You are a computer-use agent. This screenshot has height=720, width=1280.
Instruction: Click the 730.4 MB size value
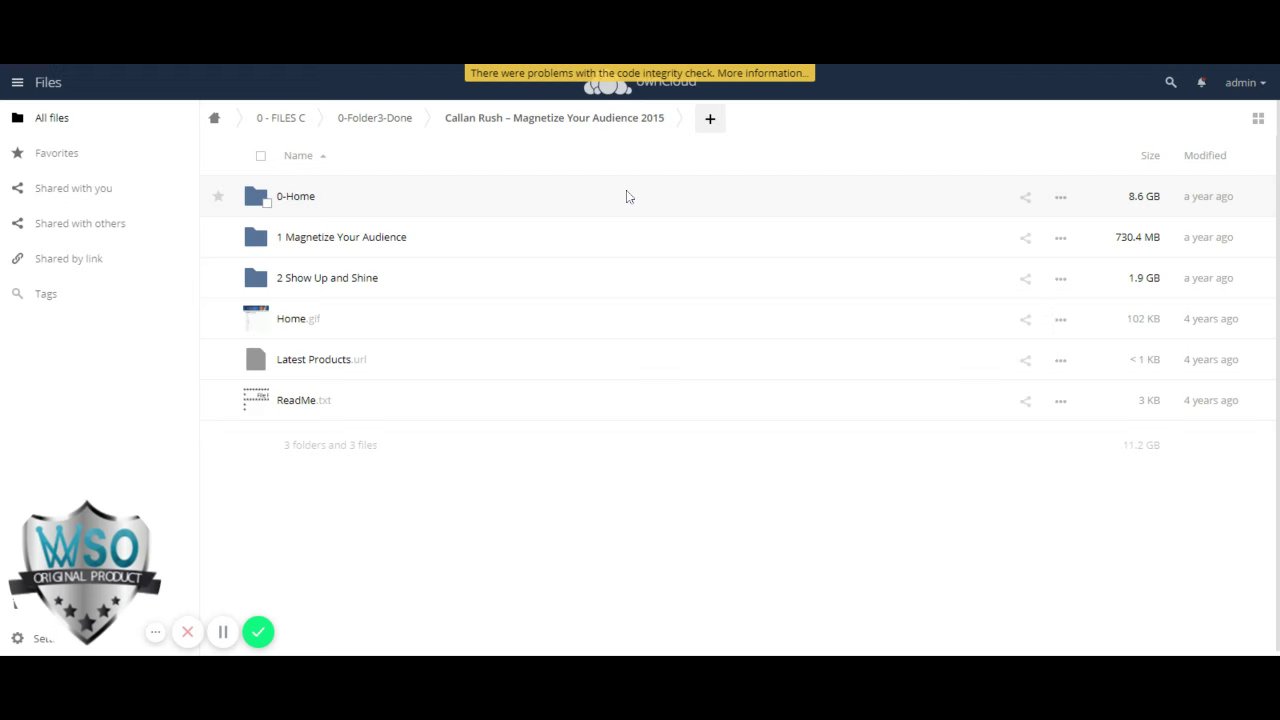point(1138,238)
